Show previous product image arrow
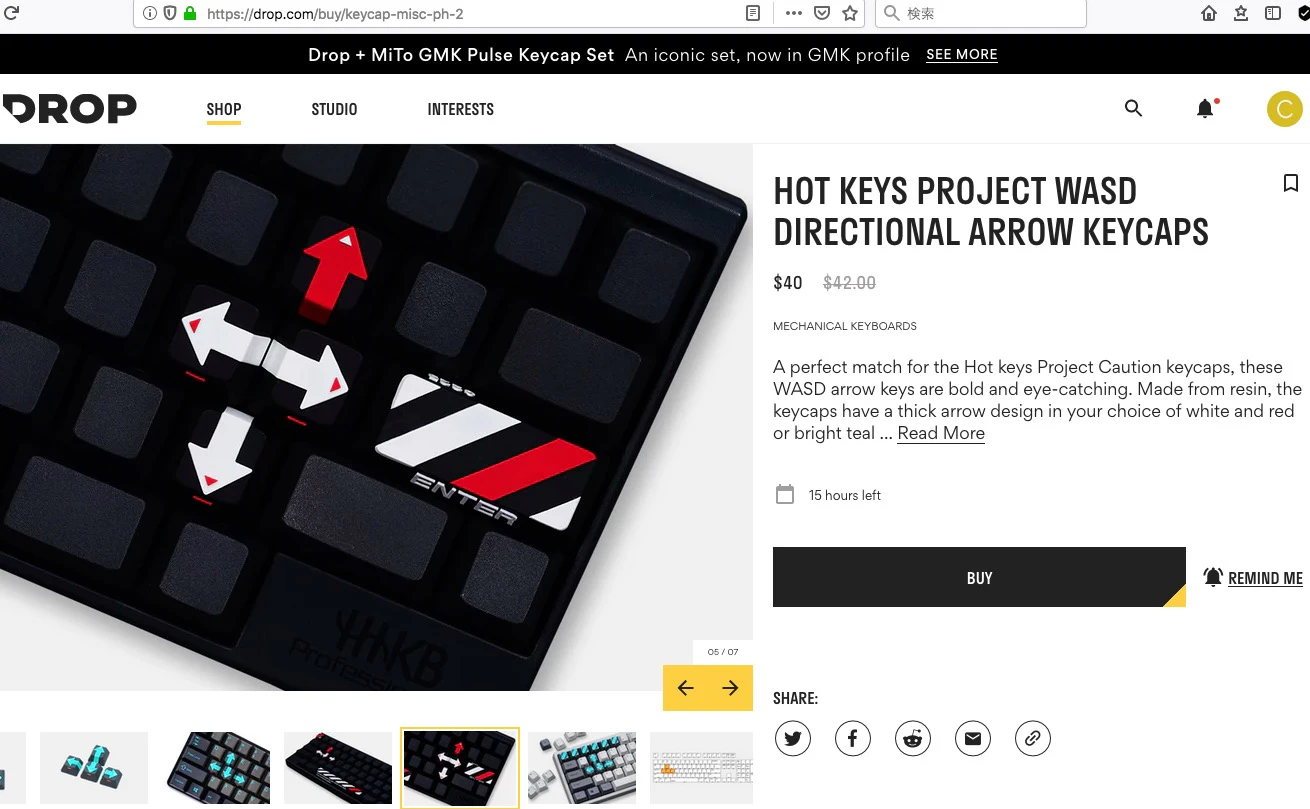The height and width of the screenshot is (809, 1310). pyautogui.click(x=685, y=688)
